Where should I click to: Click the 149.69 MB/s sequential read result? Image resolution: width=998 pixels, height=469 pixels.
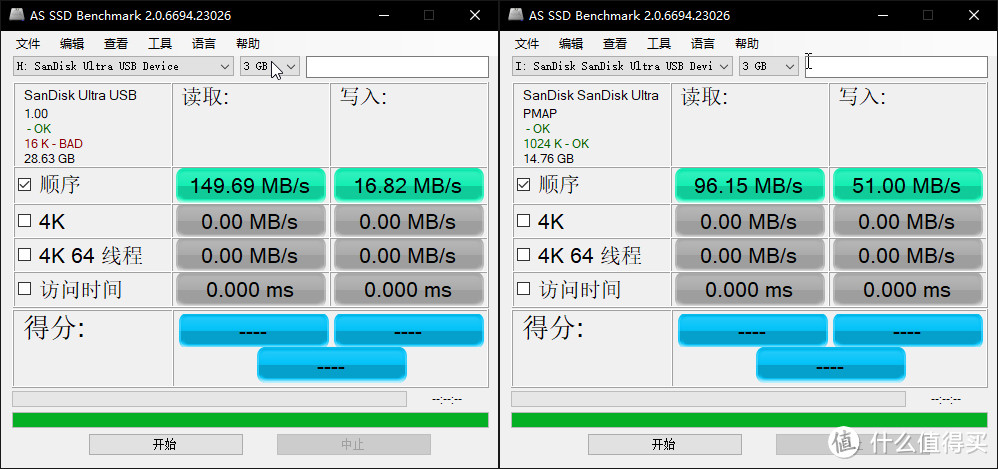point(251,185)
